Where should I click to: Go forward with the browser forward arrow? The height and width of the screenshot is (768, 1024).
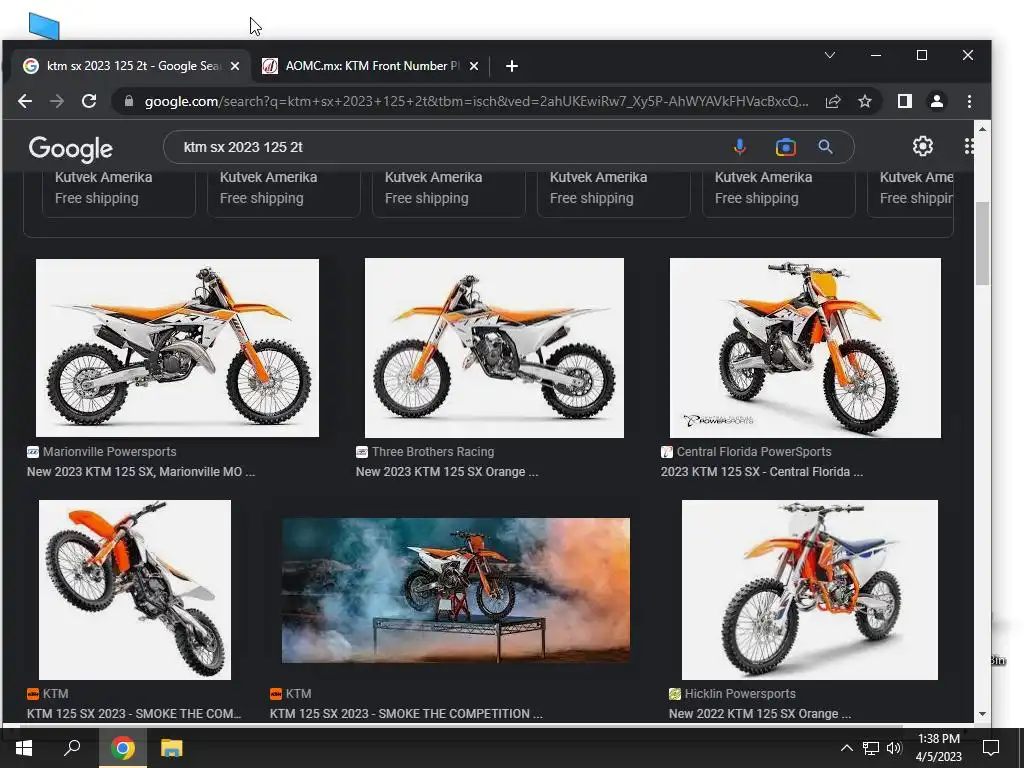tap(57, 101)
